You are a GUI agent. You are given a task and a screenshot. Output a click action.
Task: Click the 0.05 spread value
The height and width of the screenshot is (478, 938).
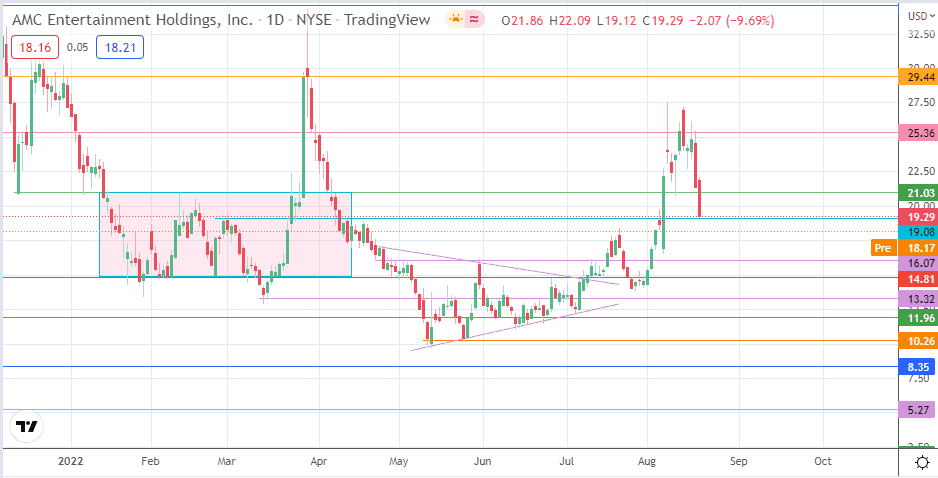[x=77, y=47]
